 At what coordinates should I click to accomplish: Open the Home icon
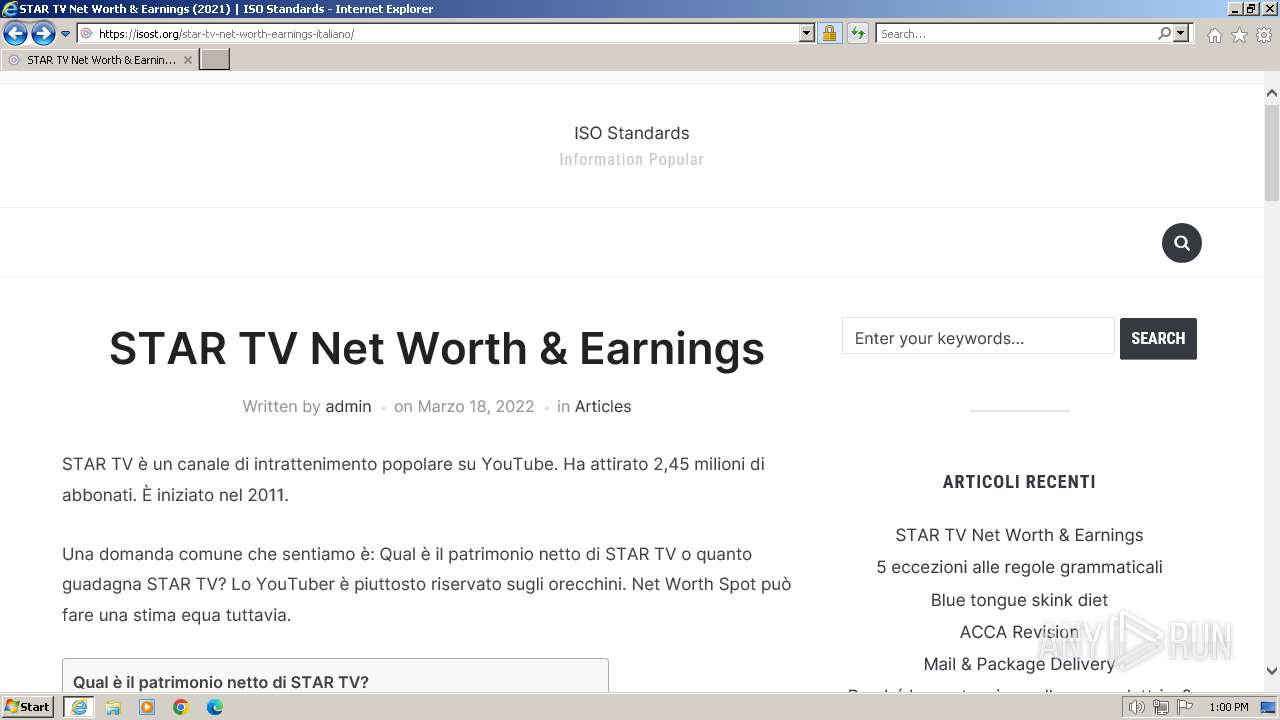pos(1214,35)
